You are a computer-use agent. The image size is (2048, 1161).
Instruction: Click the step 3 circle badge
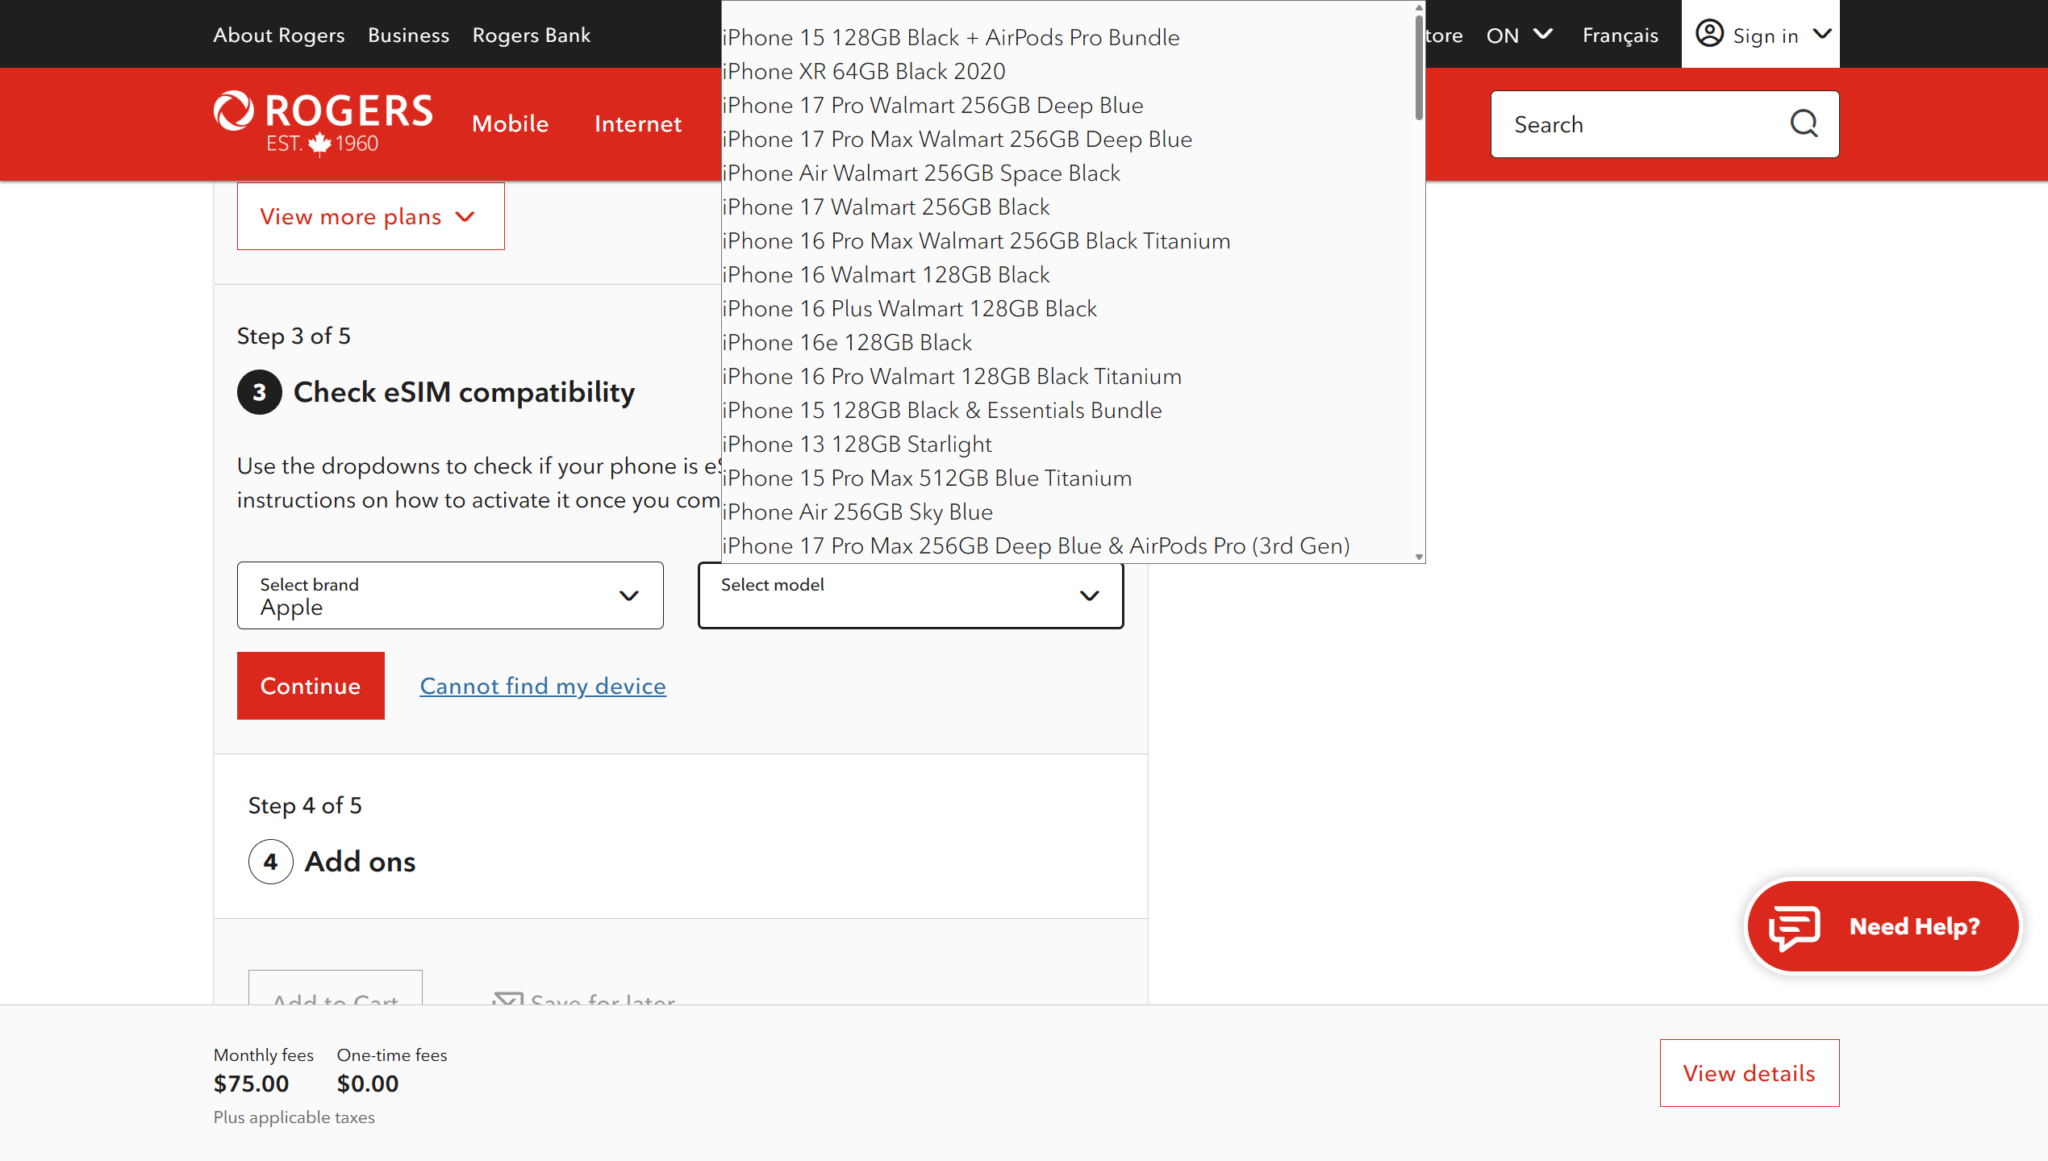coord(259,392)
